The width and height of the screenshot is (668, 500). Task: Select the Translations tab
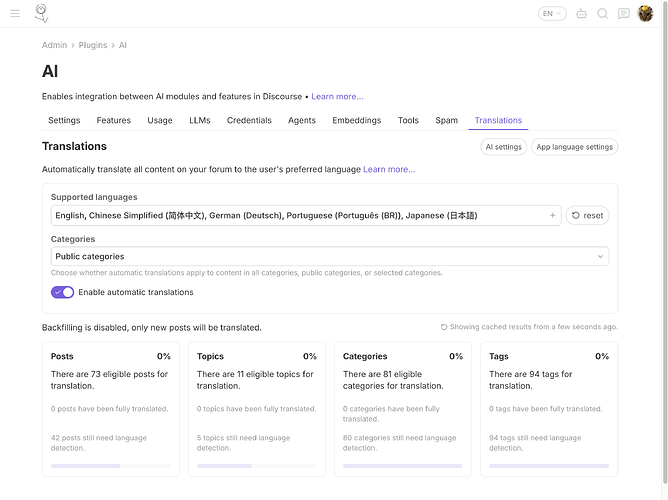(498, 121)
